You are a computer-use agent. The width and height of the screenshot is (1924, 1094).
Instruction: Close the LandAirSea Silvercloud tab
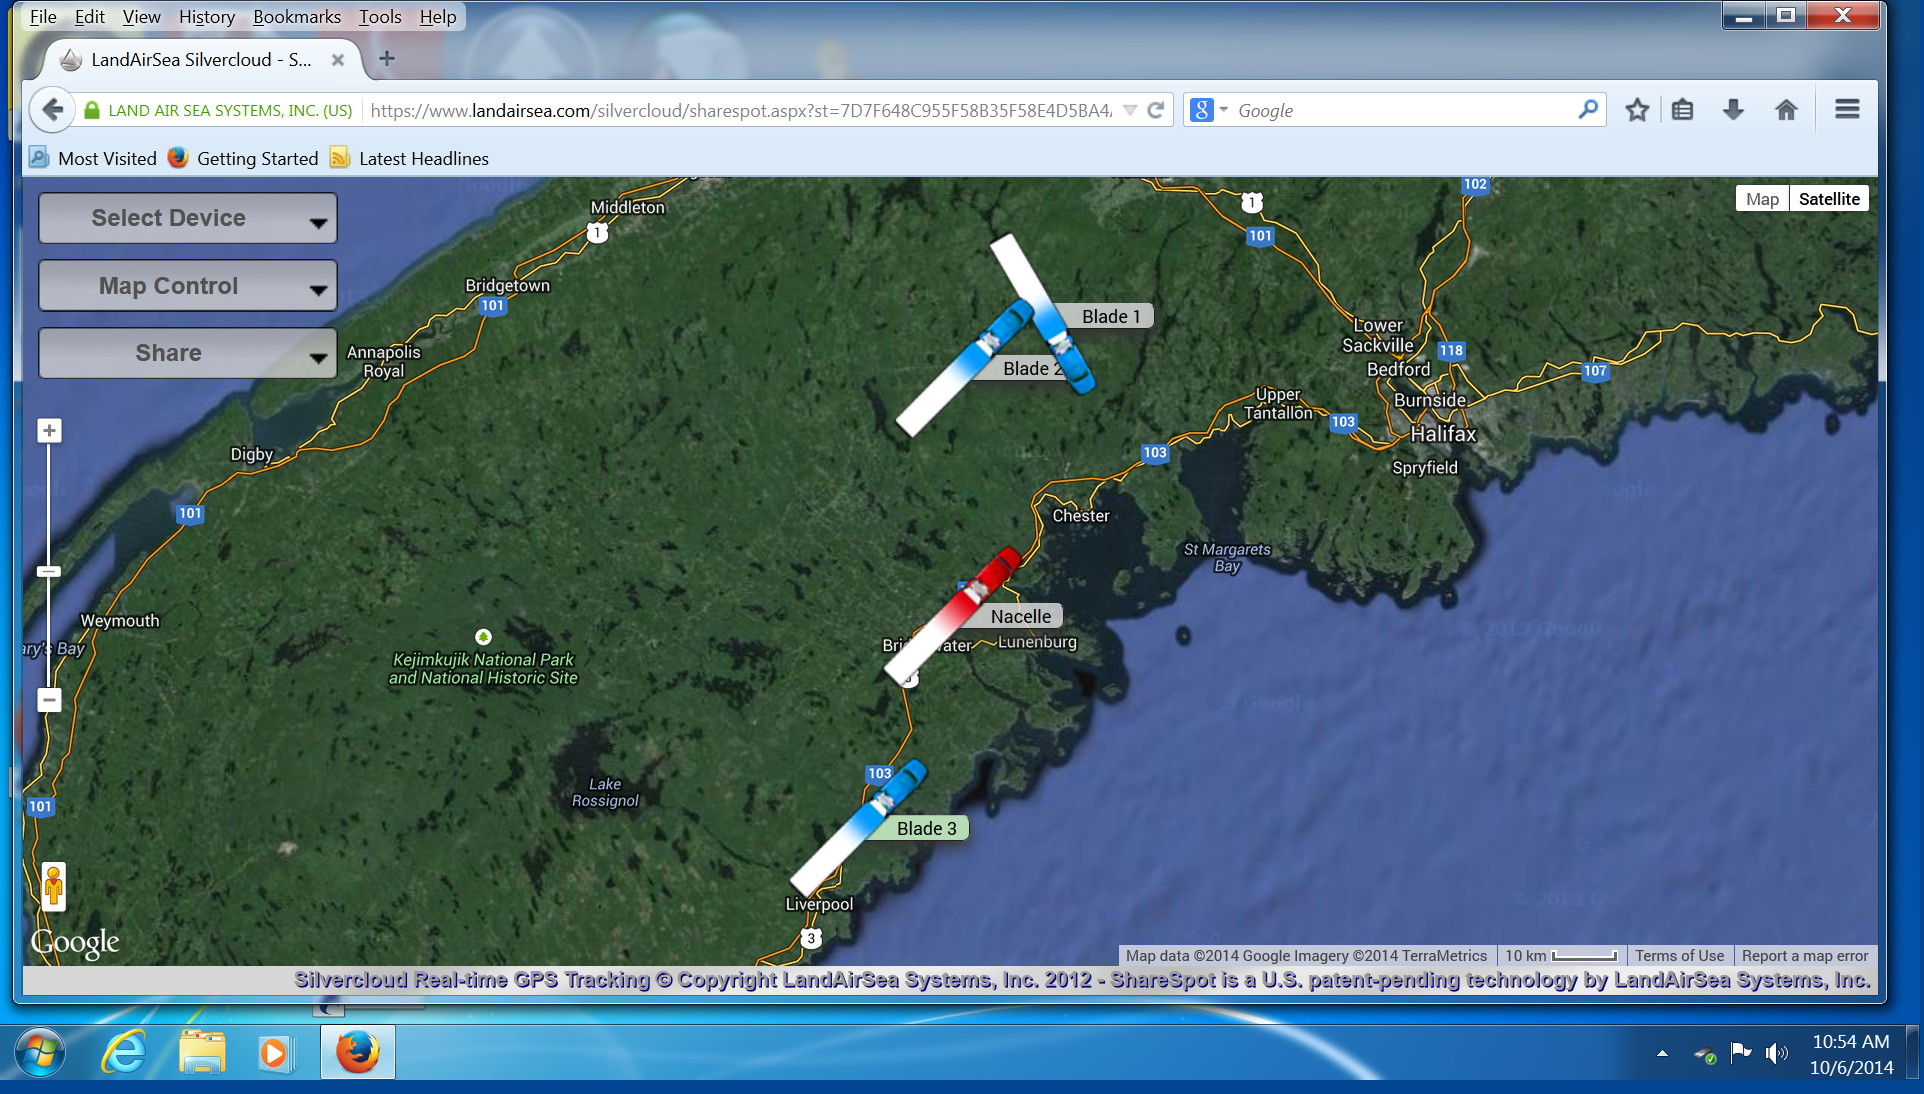click(338, 60)
